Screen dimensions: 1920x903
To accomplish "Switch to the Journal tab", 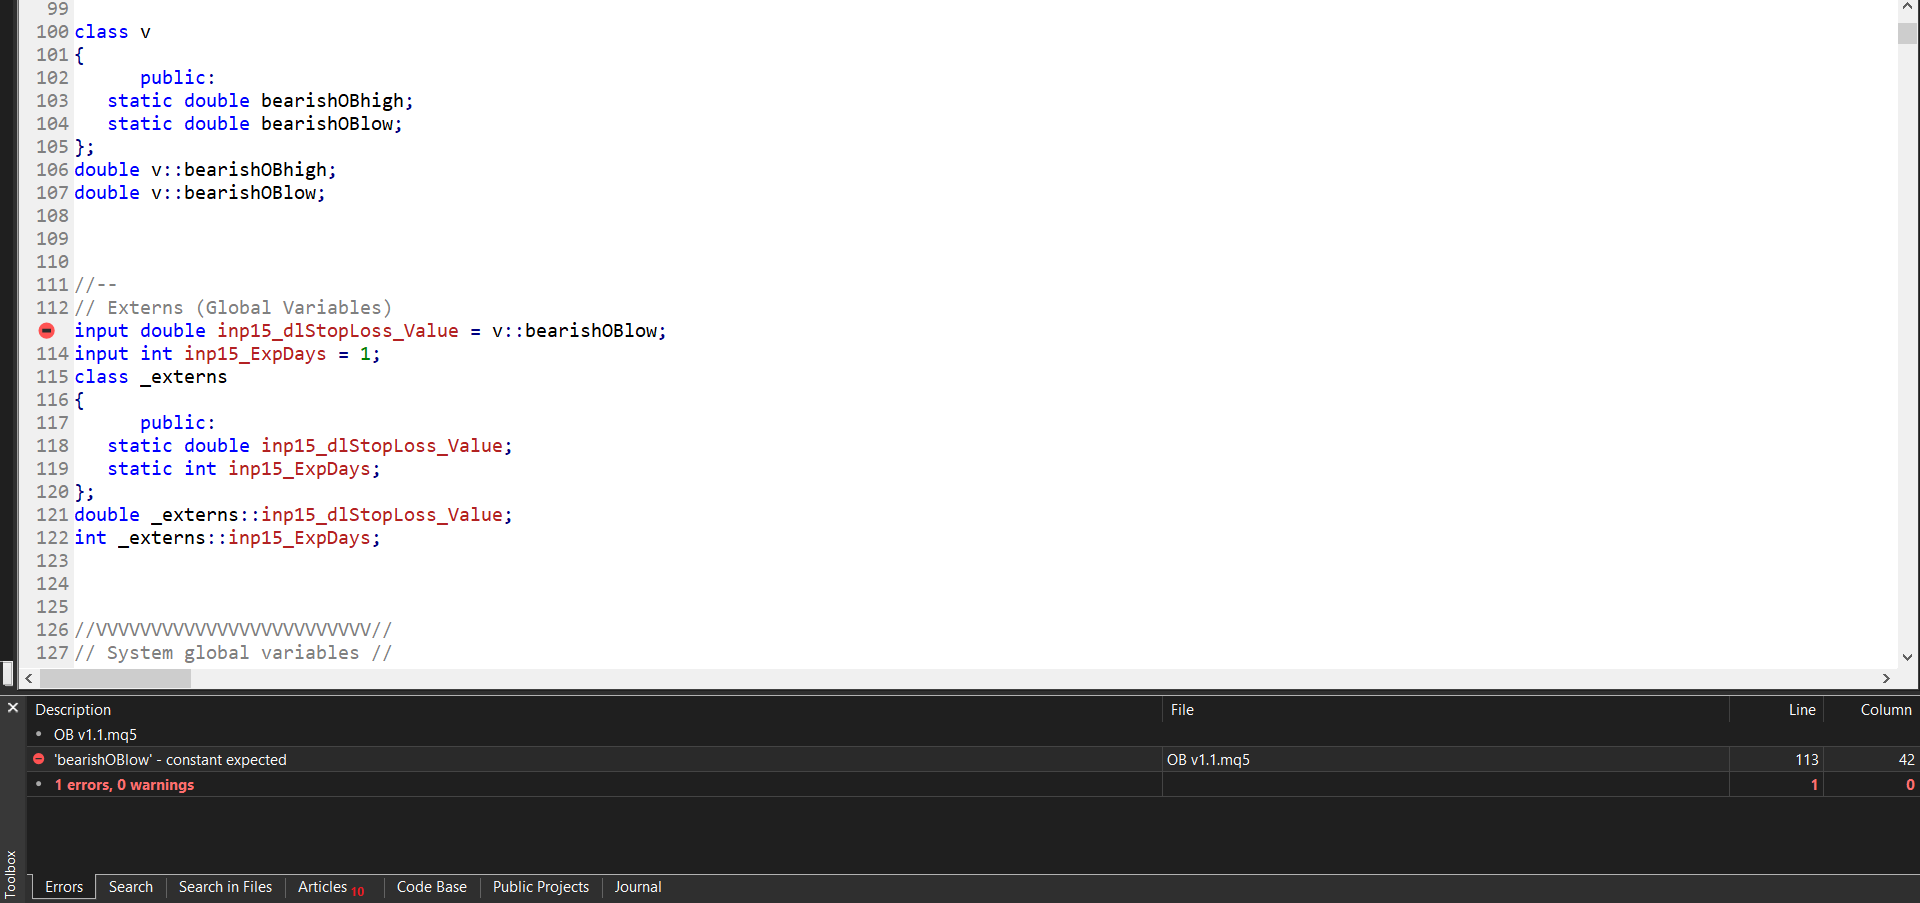I will coord(638,887).
